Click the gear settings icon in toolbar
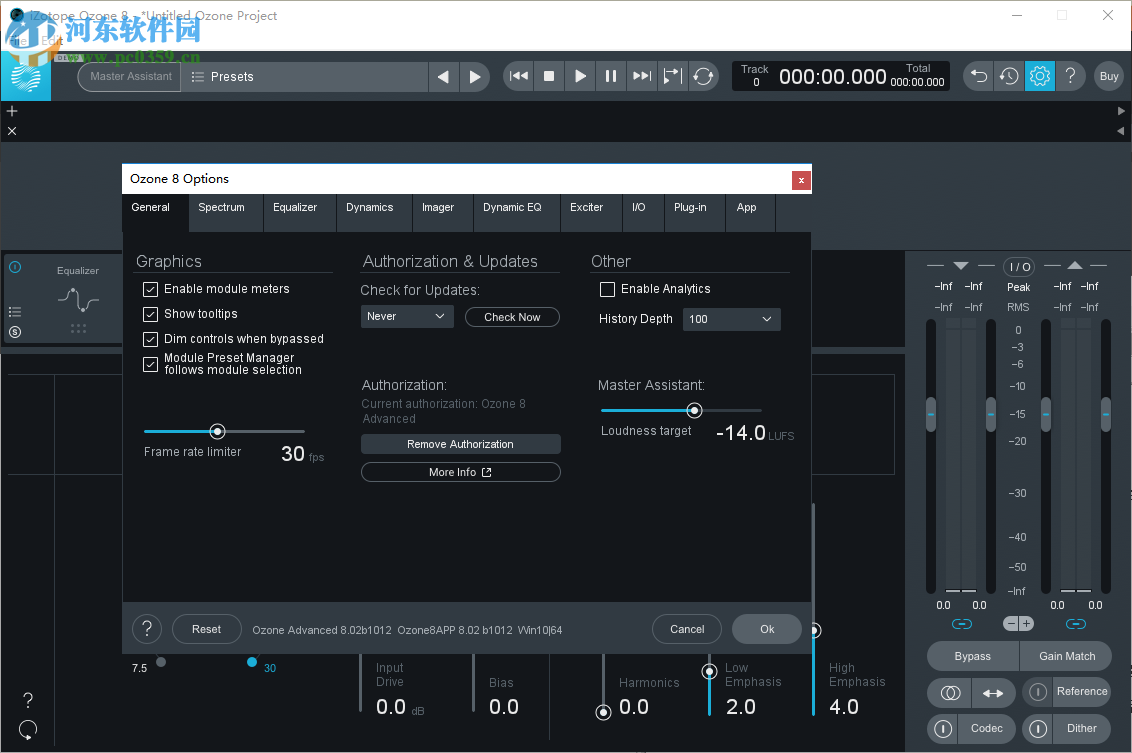The image size is (1132, 753). [x=1040, y=76]
